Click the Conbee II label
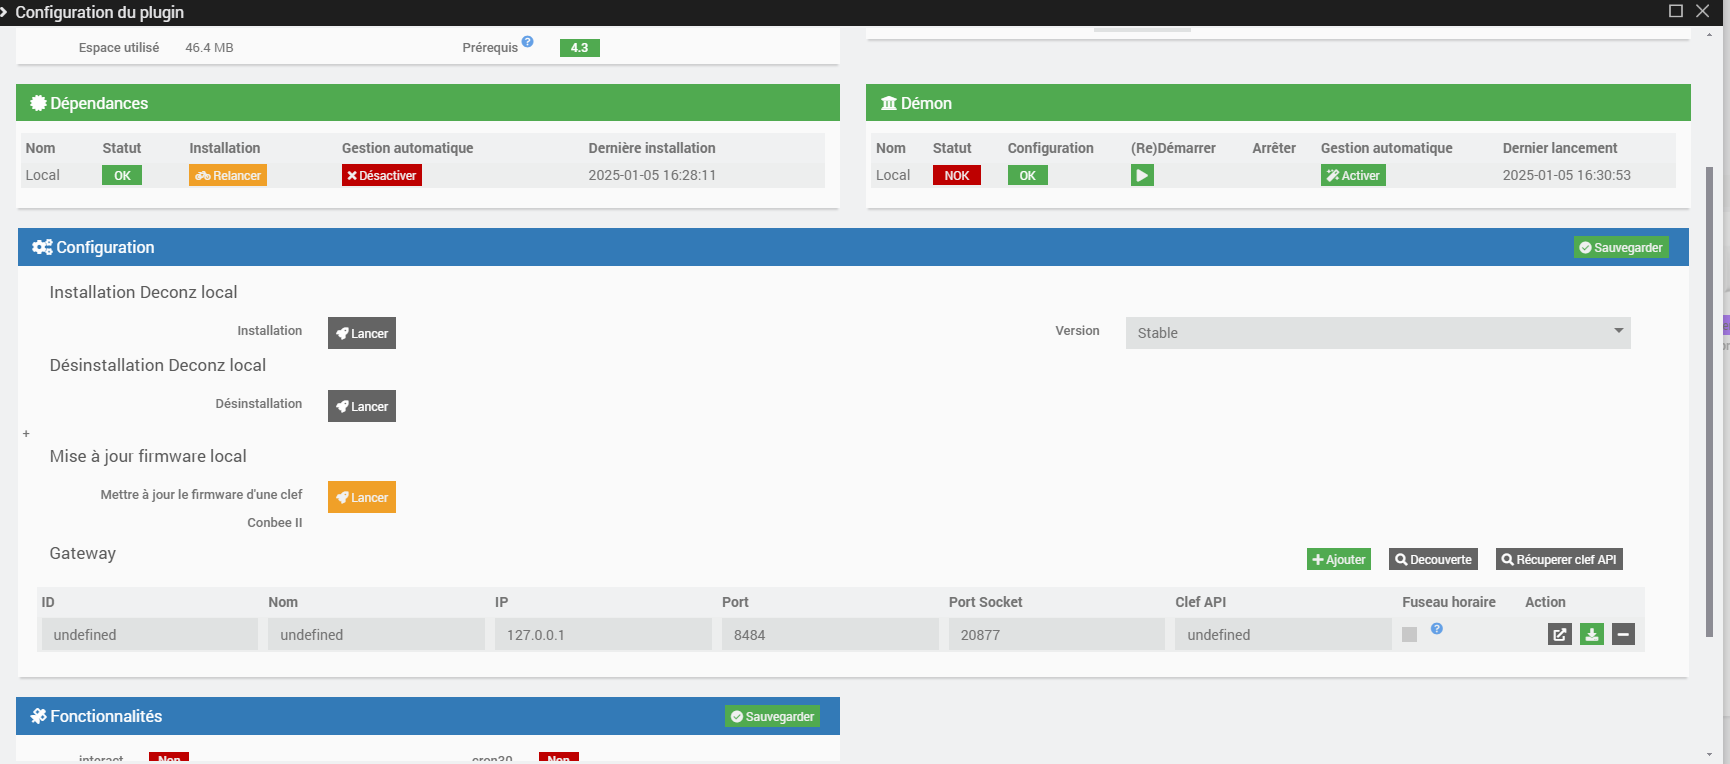 [275, 522]
